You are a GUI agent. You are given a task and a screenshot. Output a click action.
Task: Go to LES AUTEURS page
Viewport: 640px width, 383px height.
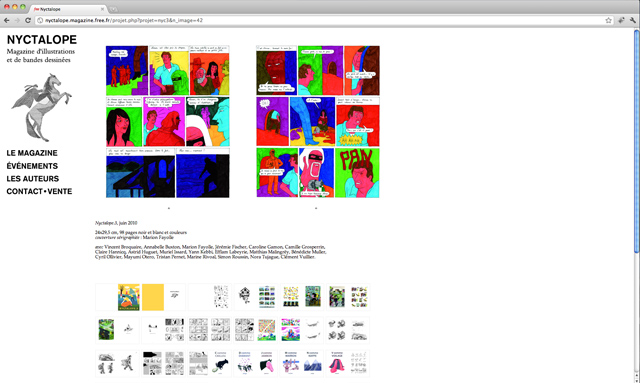(33, 178)
